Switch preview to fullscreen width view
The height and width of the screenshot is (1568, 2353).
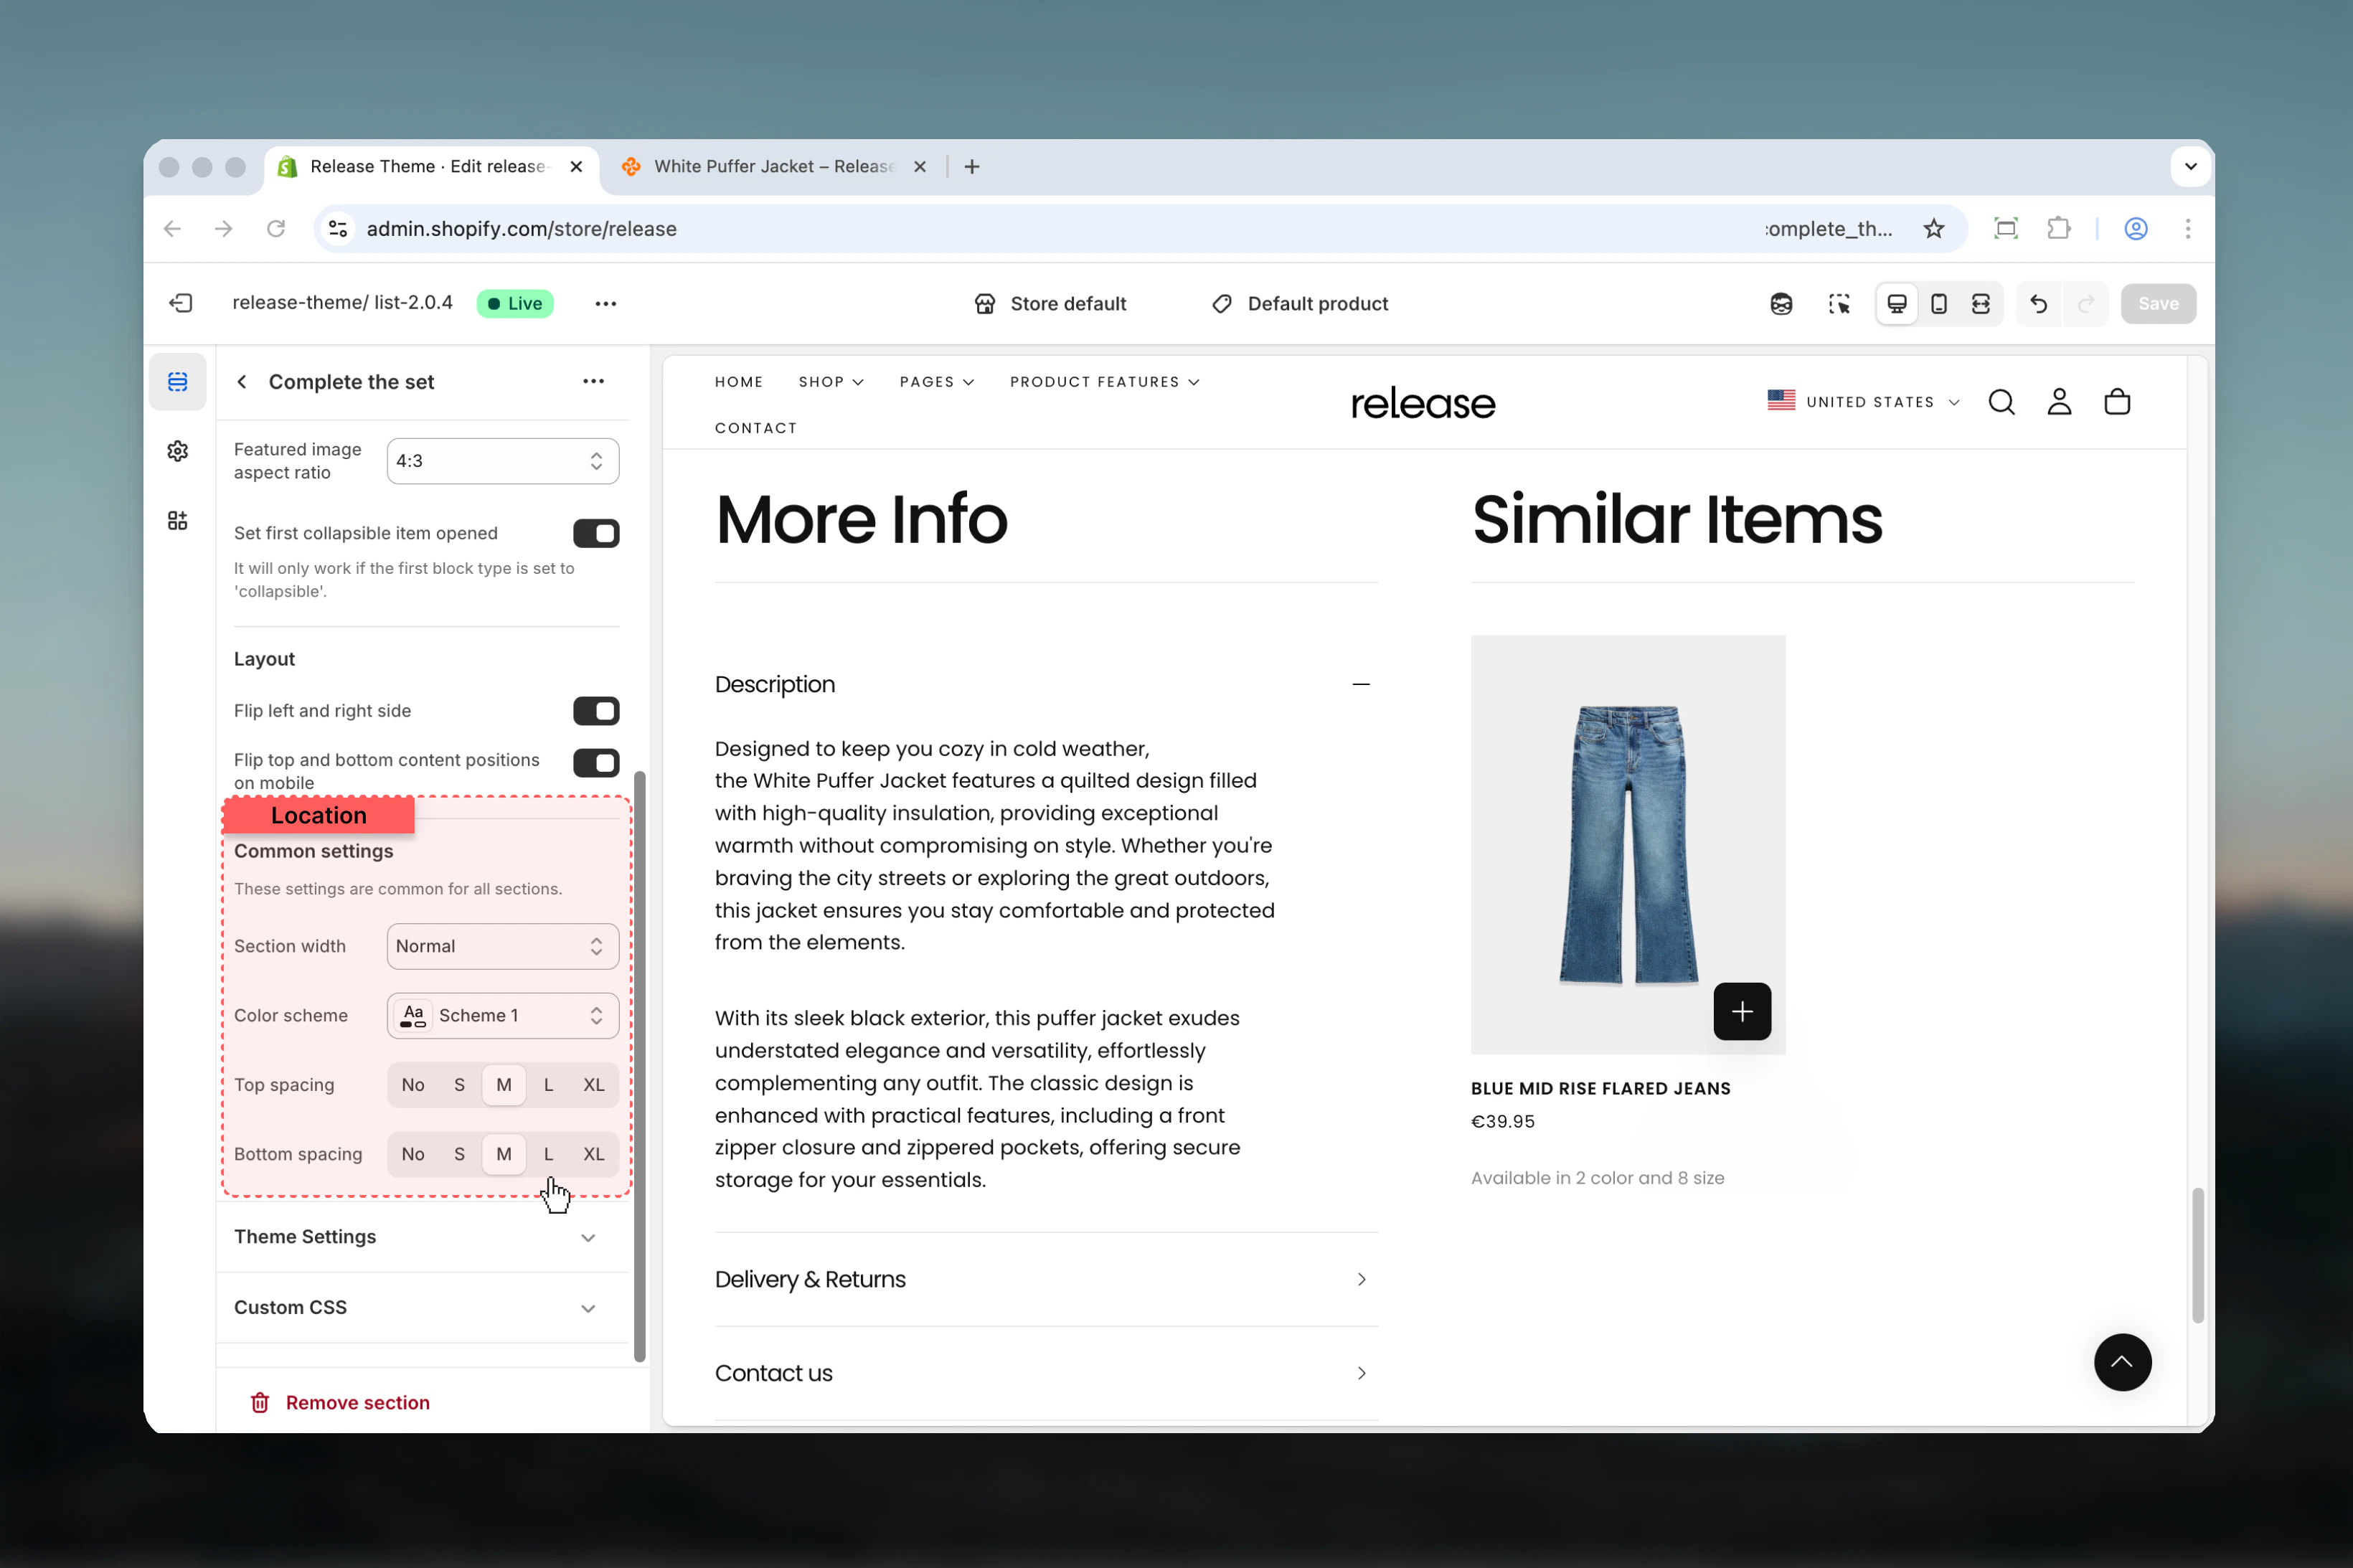[1980, 304]
